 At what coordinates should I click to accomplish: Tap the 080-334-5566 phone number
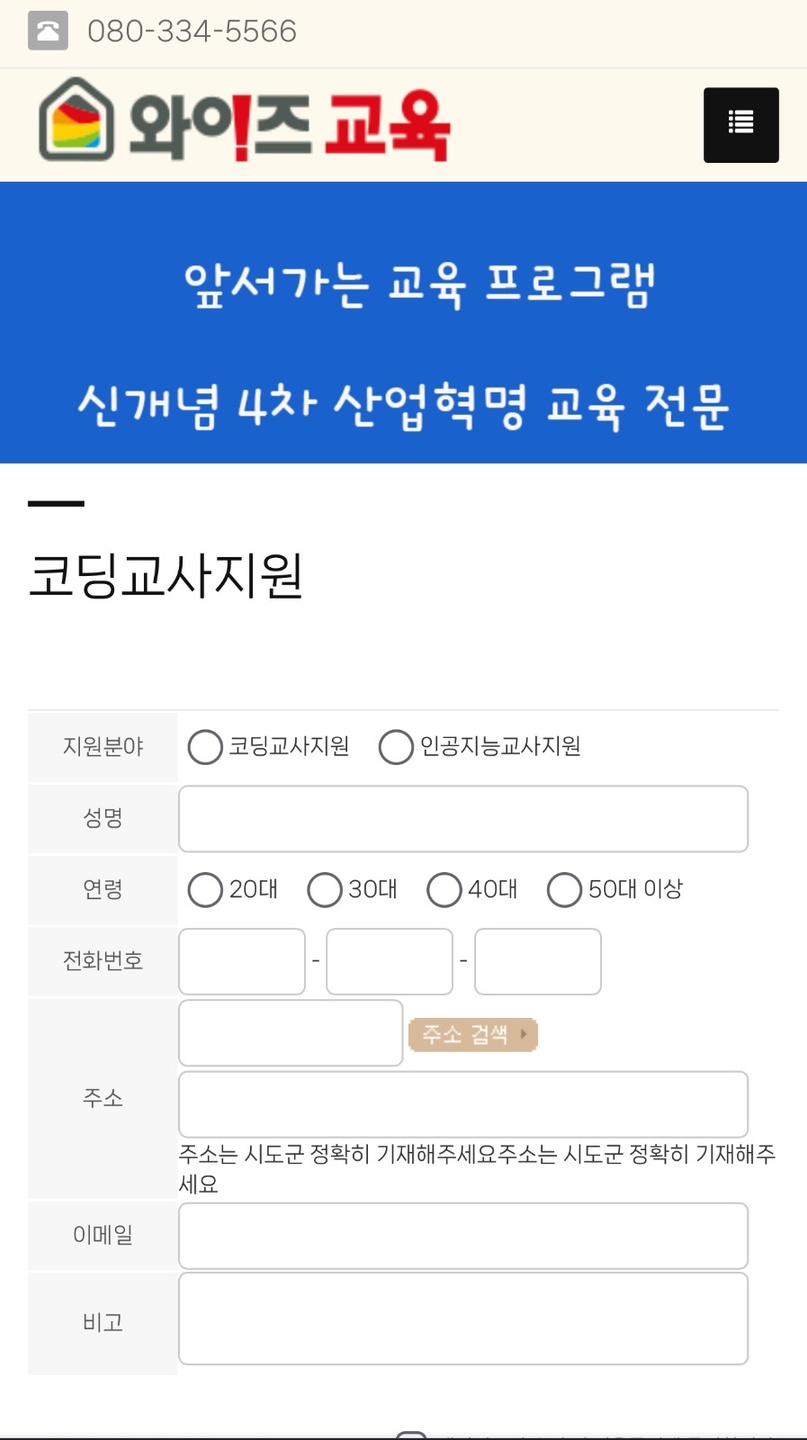click(x=192, y=31)
